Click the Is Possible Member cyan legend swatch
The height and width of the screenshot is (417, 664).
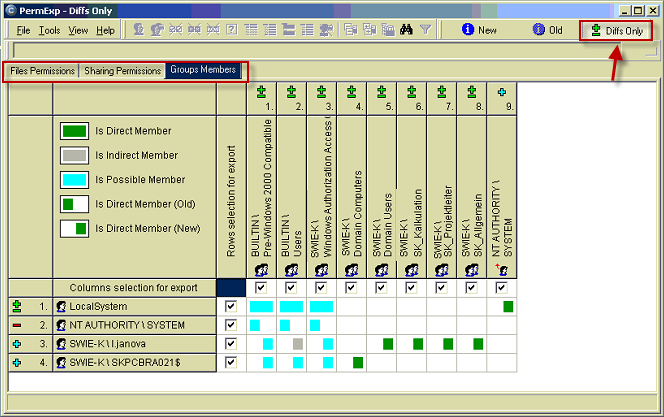click(74, 180)
